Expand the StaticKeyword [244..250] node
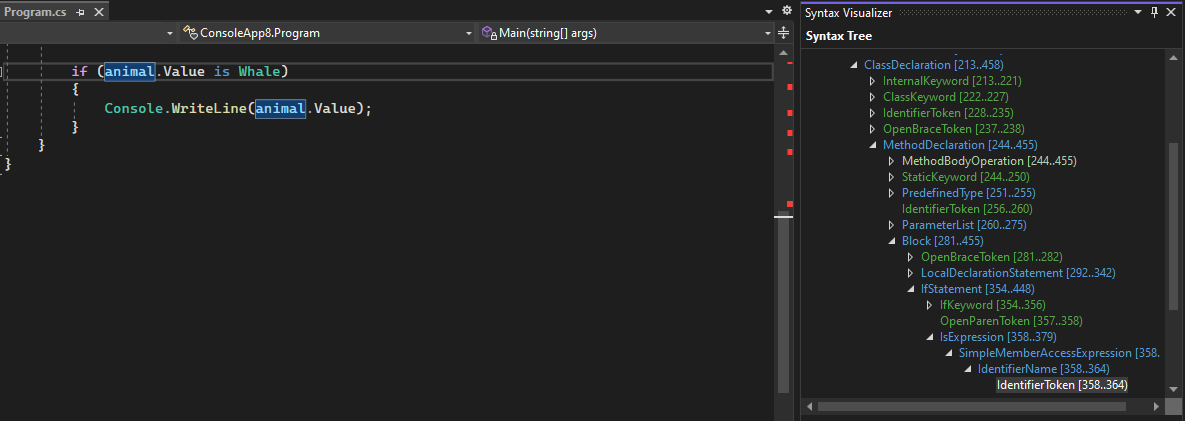The height and width of the screenshot is (421, 1185). [x=892, y=177]
